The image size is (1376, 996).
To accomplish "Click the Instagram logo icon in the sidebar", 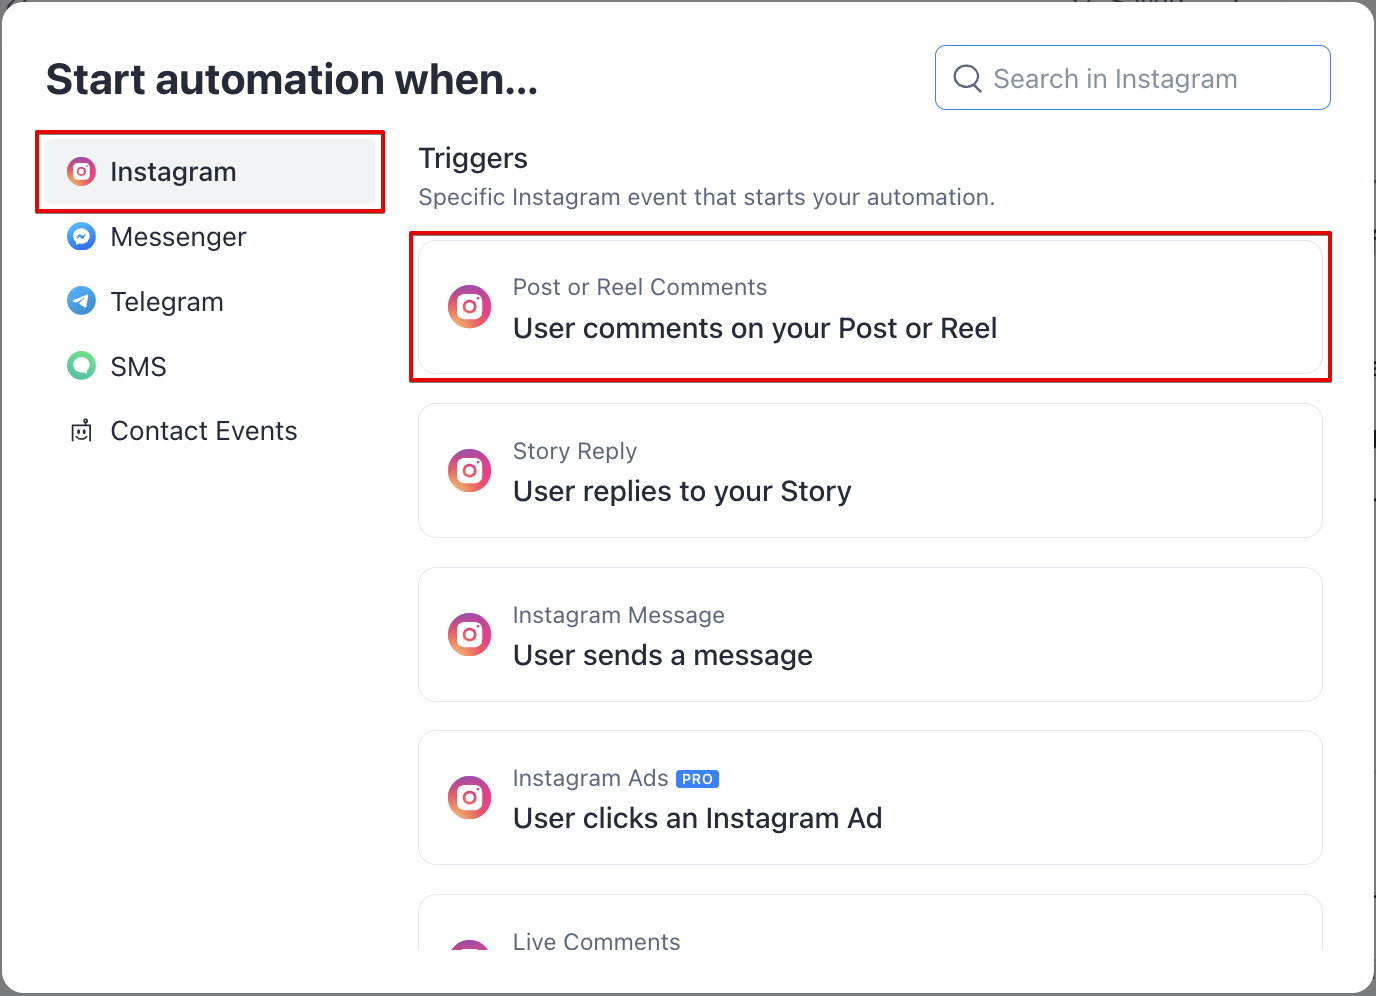I will [81, 172].
